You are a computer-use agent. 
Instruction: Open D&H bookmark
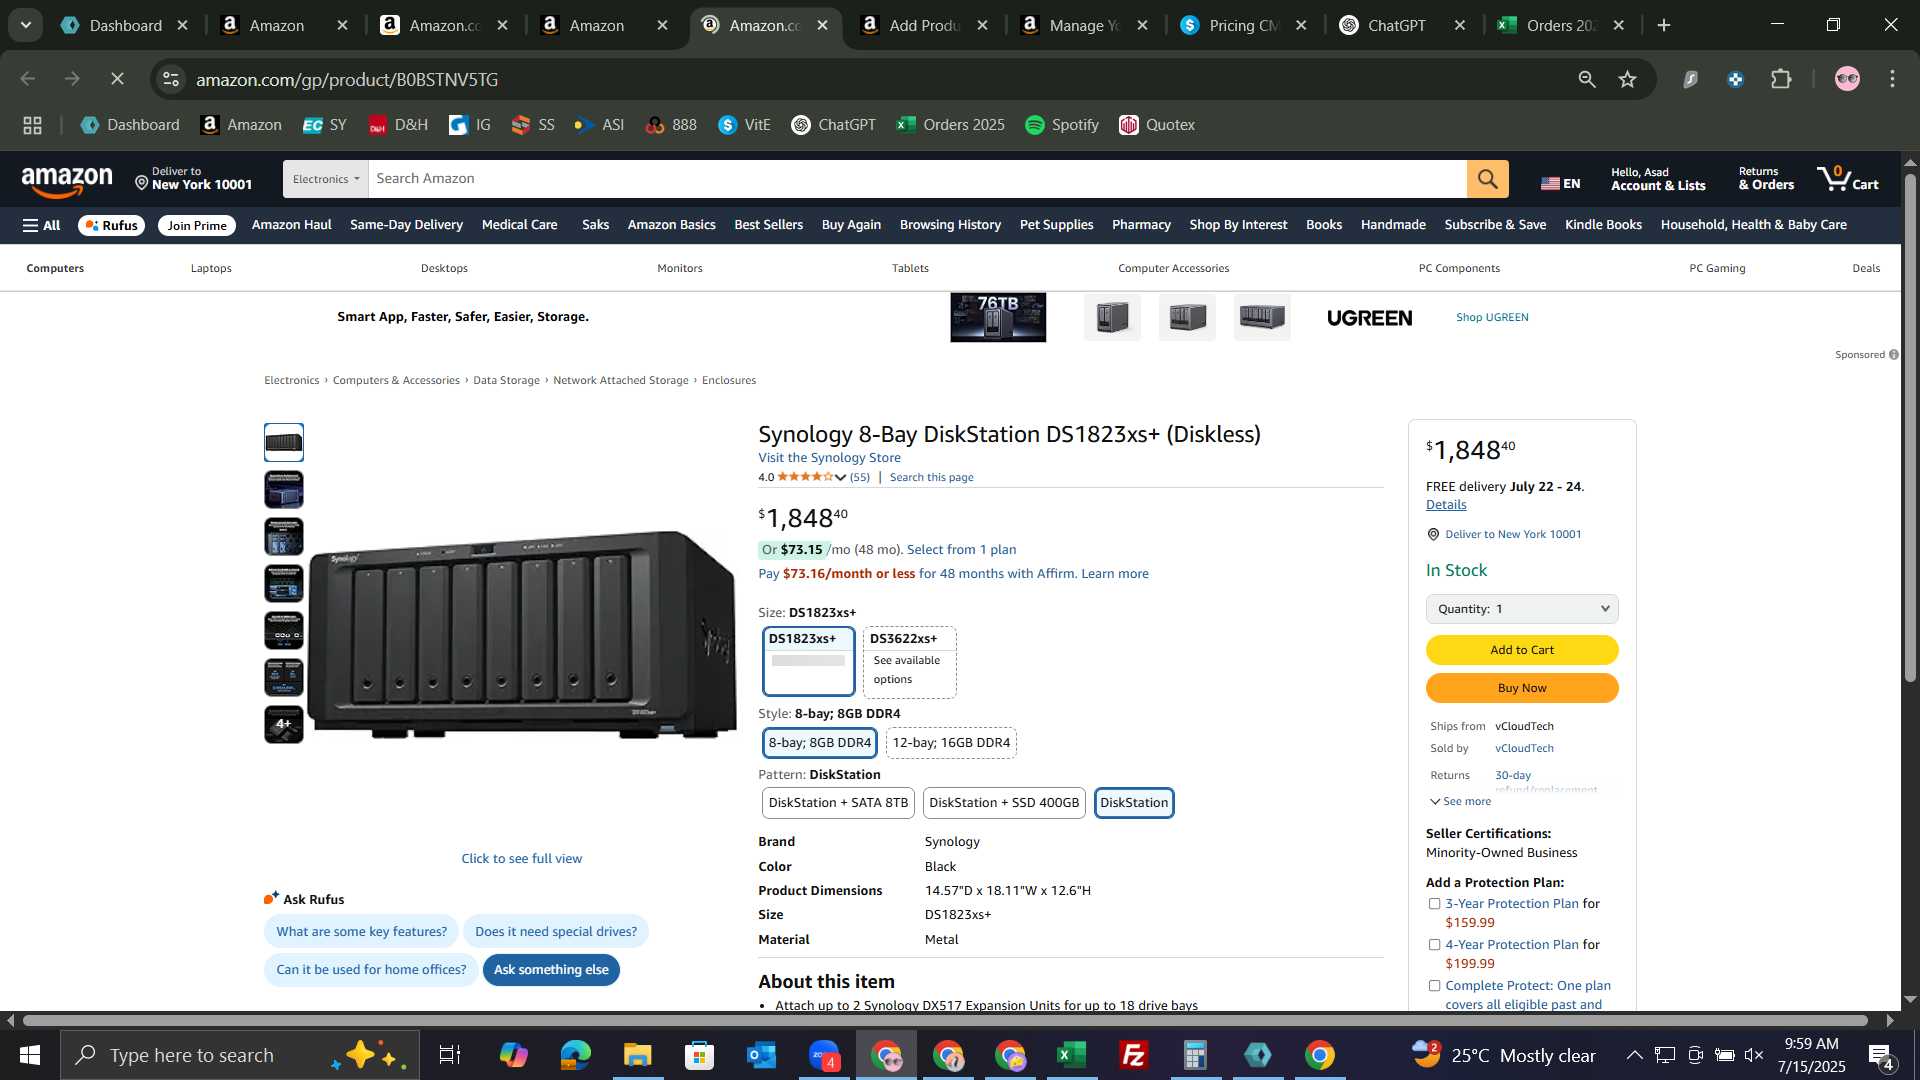[x=398, y=125]
